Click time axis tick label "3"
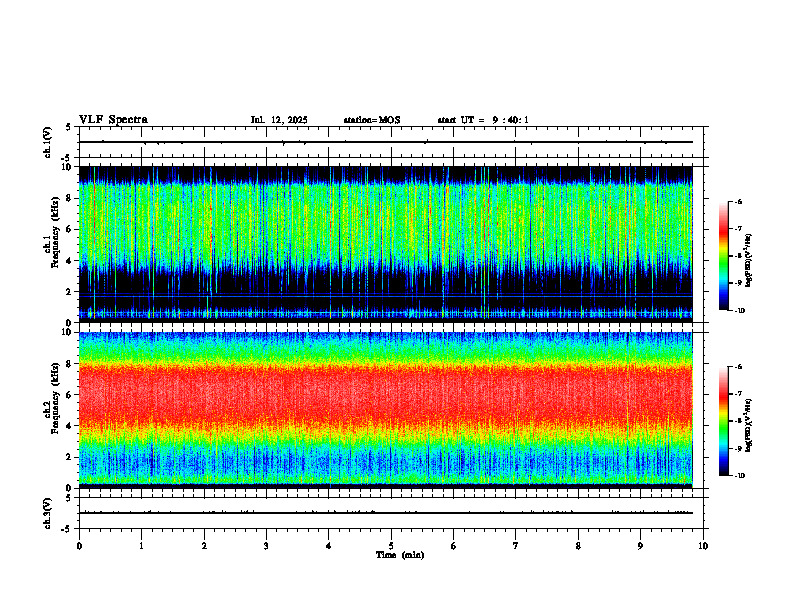Screen dimensions: 792x612 266,546
